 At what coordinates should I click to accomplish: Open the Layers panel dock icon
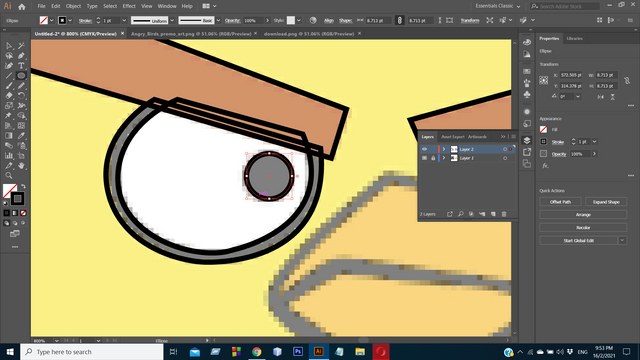(x=527, y=140)
